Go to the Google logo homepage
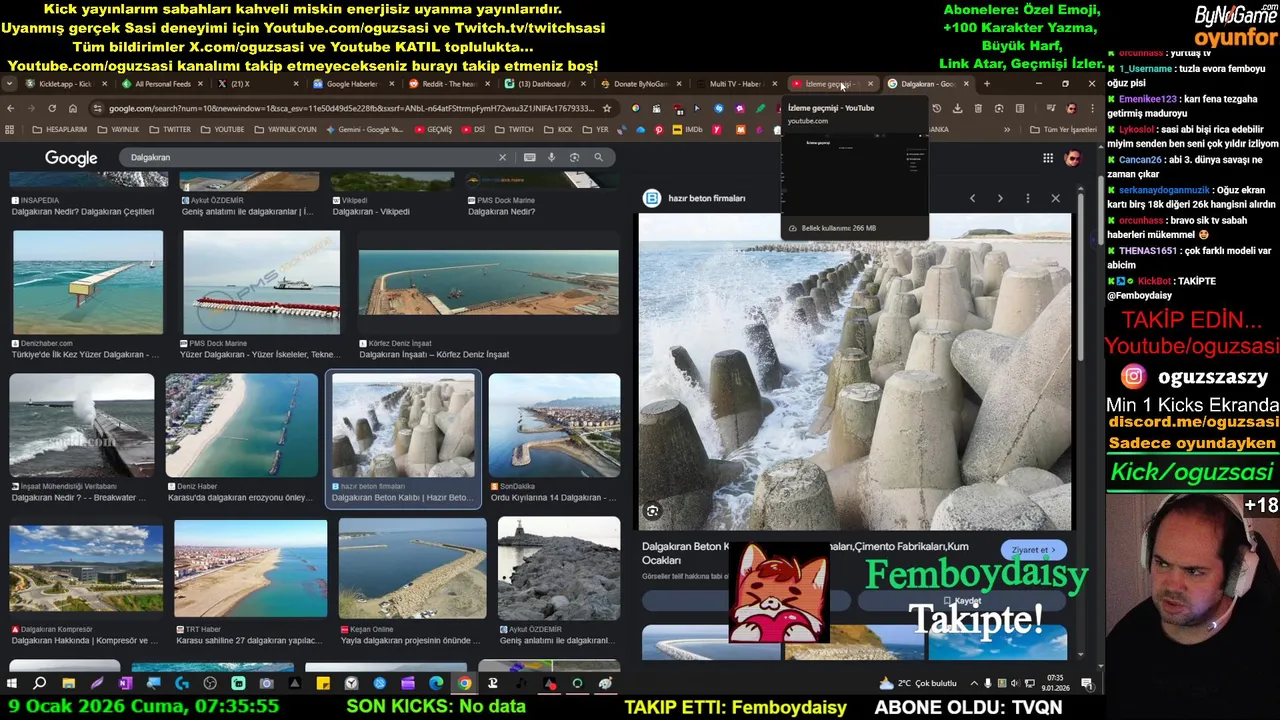Screen dimensions: 1280x720 (71, 158)
